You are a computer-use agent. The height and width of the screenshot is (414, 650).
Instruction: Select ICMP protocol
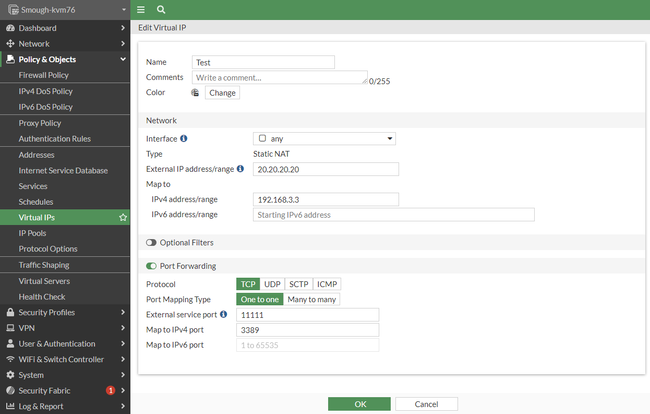tap(327, 284)
